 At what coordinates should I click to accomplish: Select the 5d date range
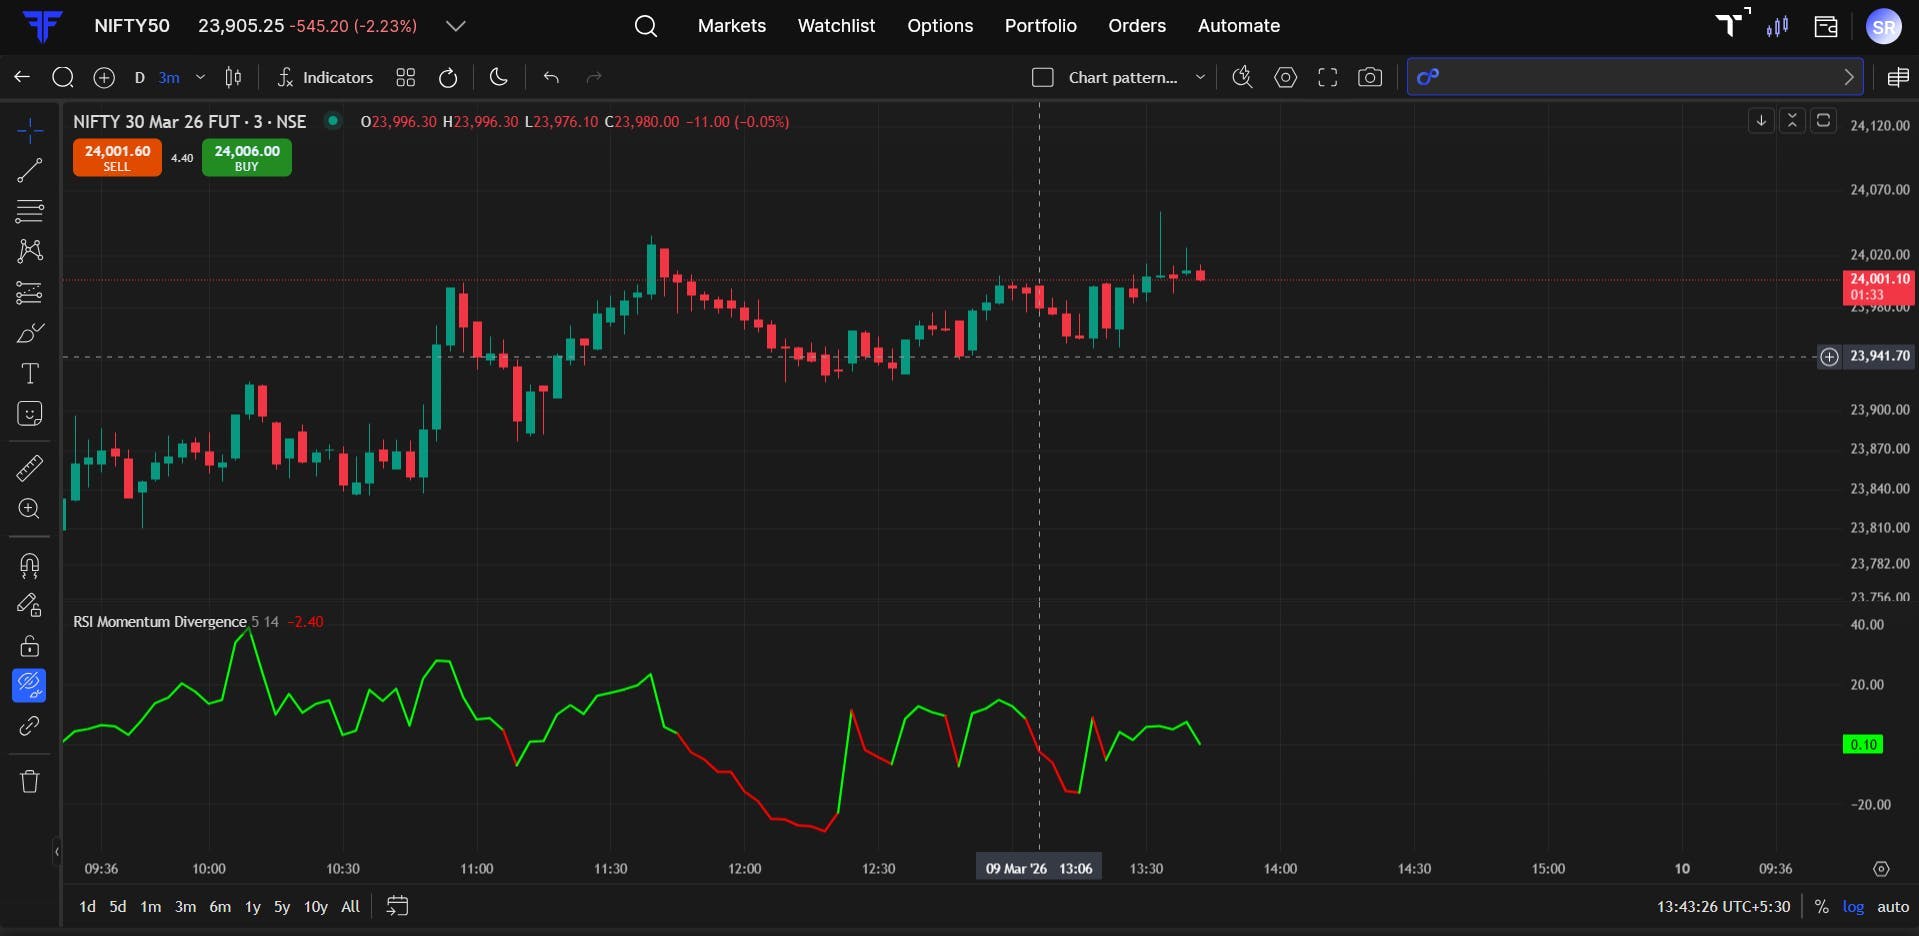(x=118, y=907)
